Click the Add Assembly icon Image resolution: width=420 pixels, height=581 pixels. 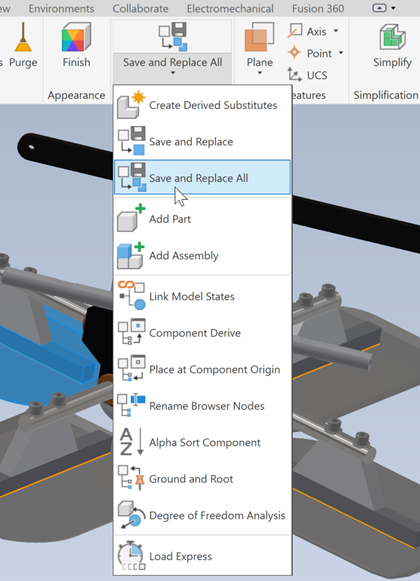(x=131, y=255)
